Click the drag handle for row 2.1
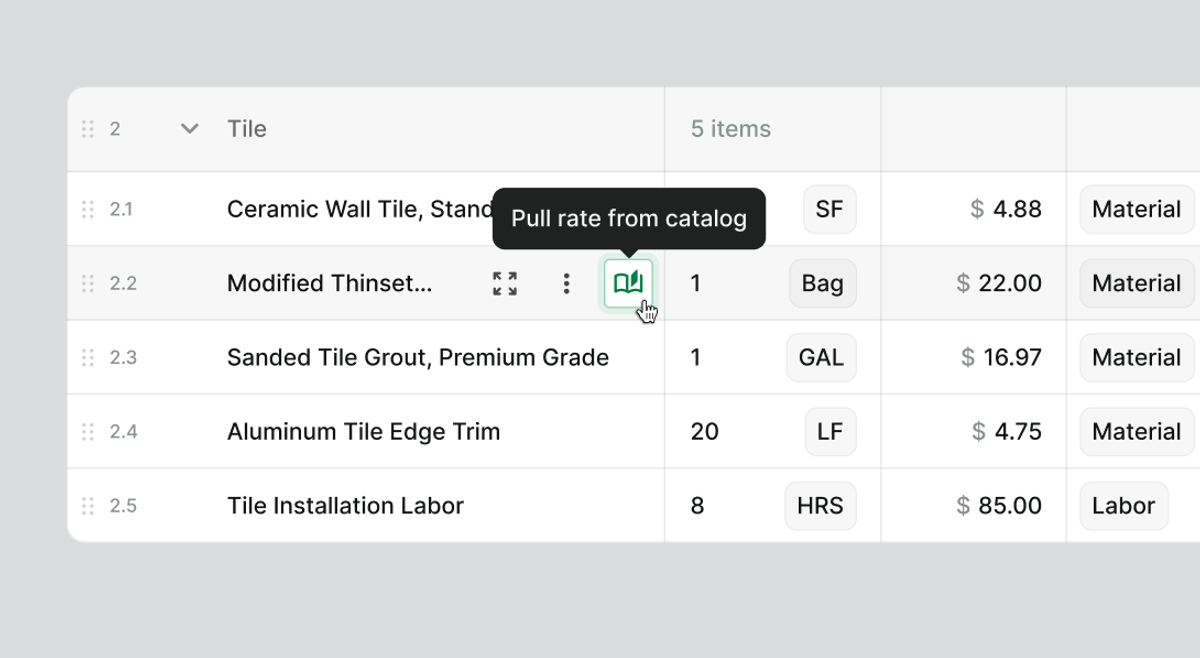The image size is (1200, 658). point(87,209)
